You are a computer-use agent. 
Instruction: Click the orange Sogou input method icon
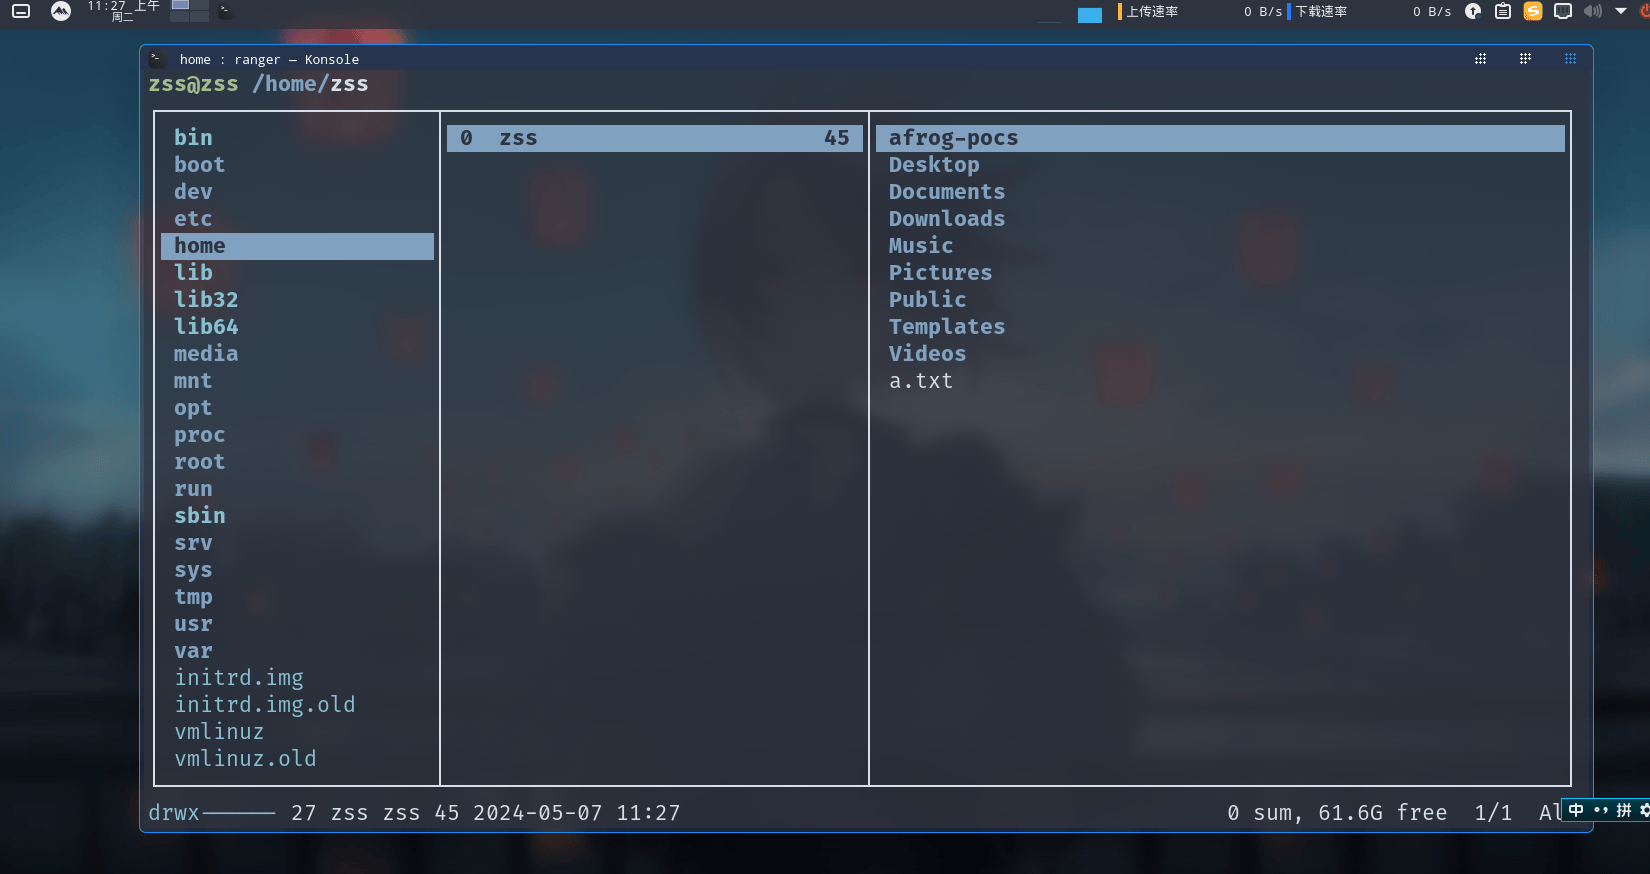coord(1533,11)
